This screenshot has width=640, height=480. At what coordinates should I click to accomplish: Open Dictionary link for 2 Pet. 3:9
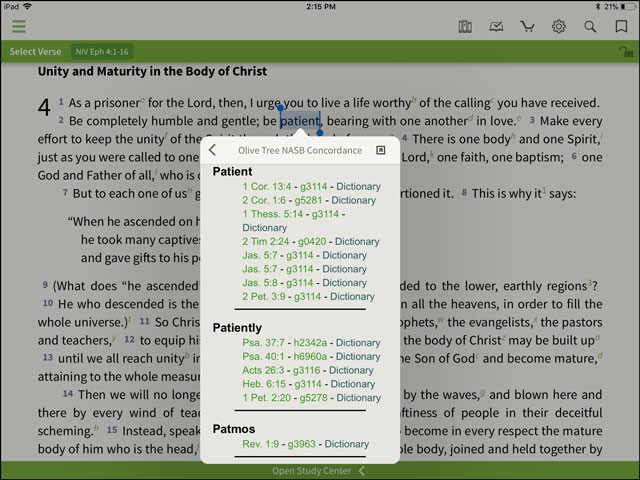pos(352,296)
